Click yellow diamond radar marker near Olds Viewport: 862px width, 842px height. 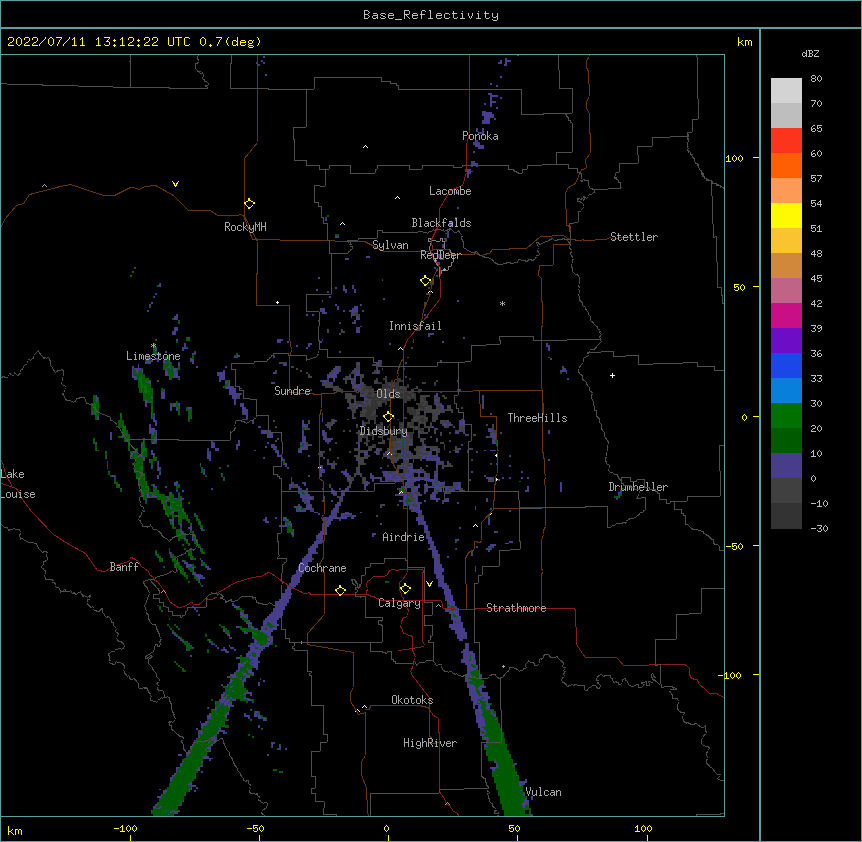click(388, 417)
